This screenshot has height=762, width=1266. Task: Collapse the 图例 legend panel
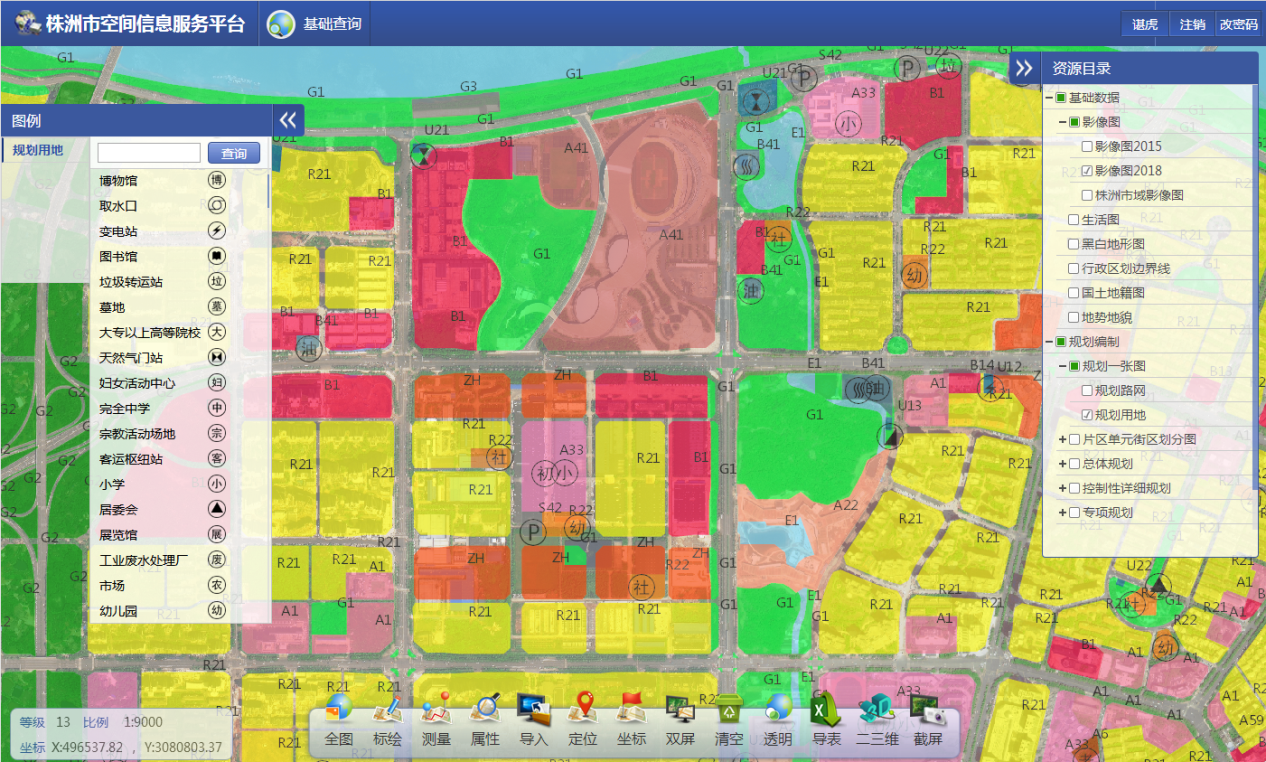click(x=288, y=120)
